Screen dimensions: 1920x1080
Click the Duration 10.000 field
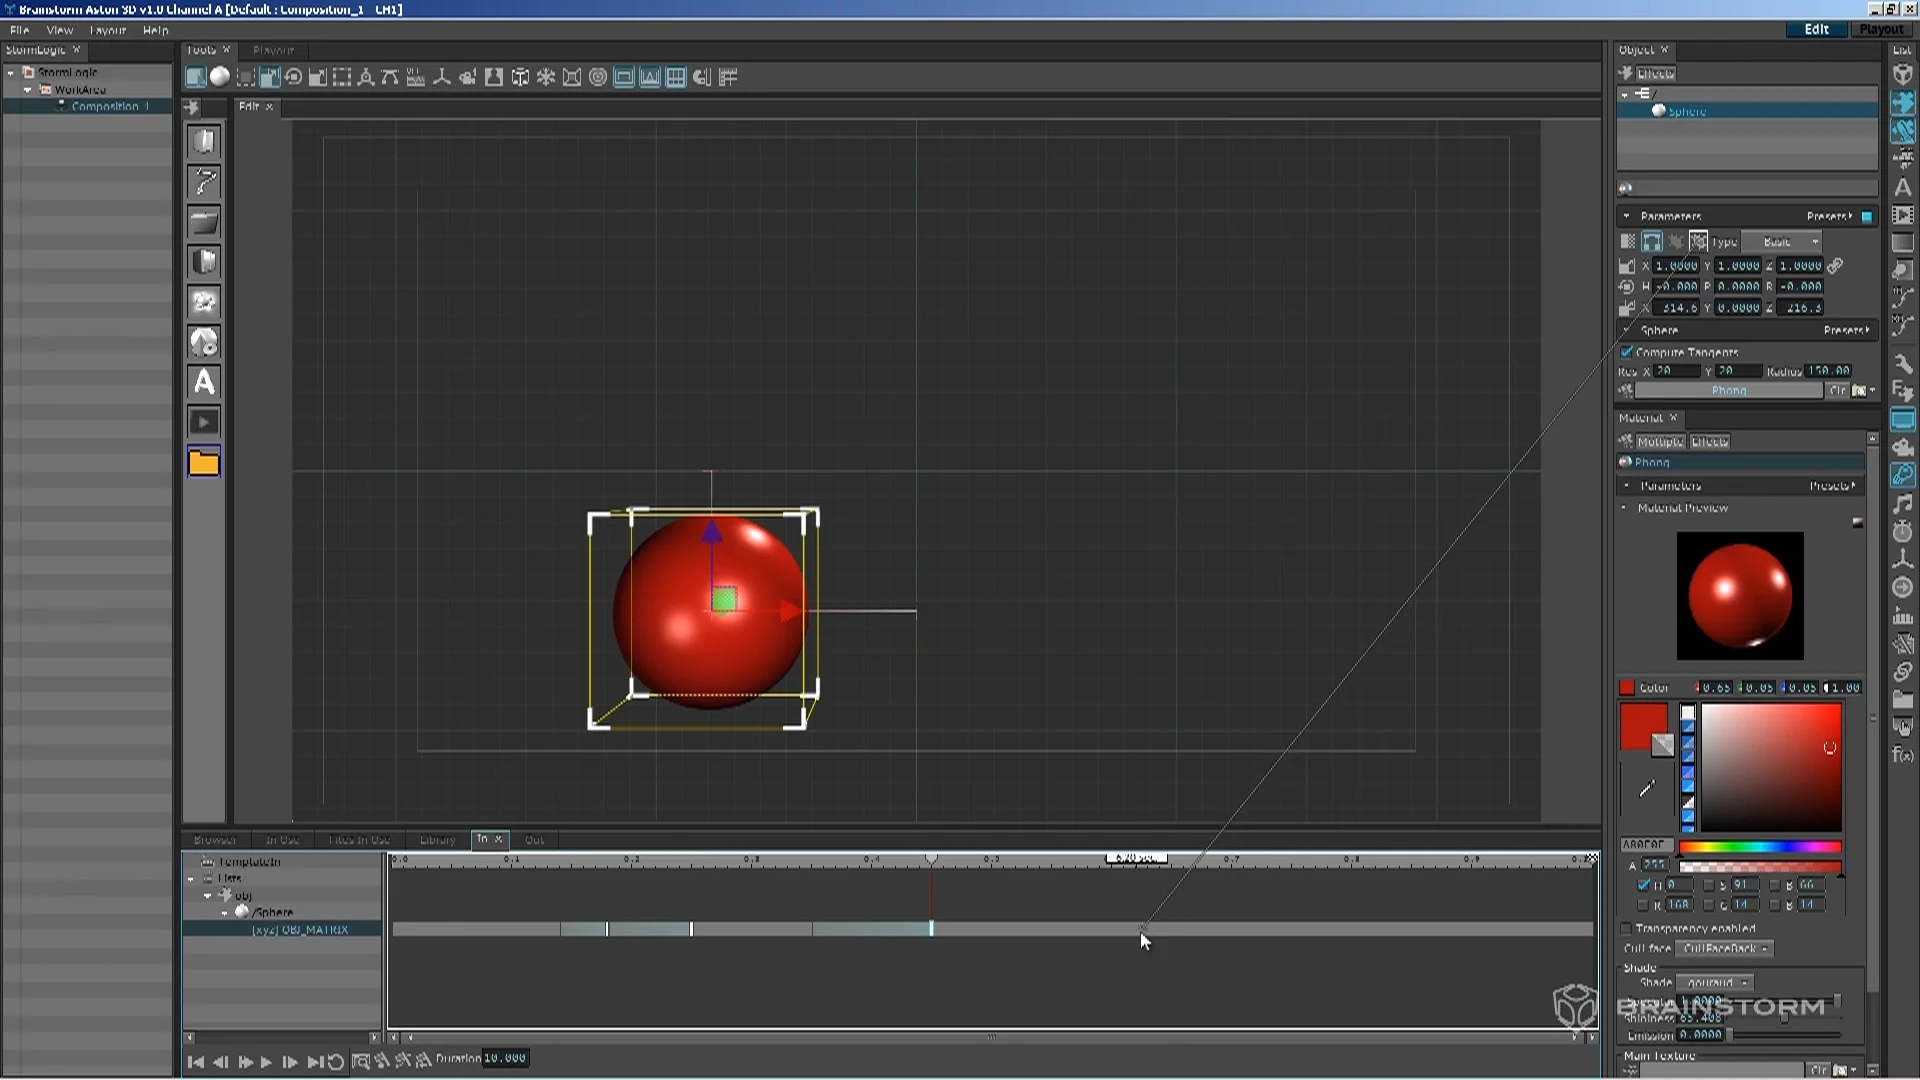505,1058
